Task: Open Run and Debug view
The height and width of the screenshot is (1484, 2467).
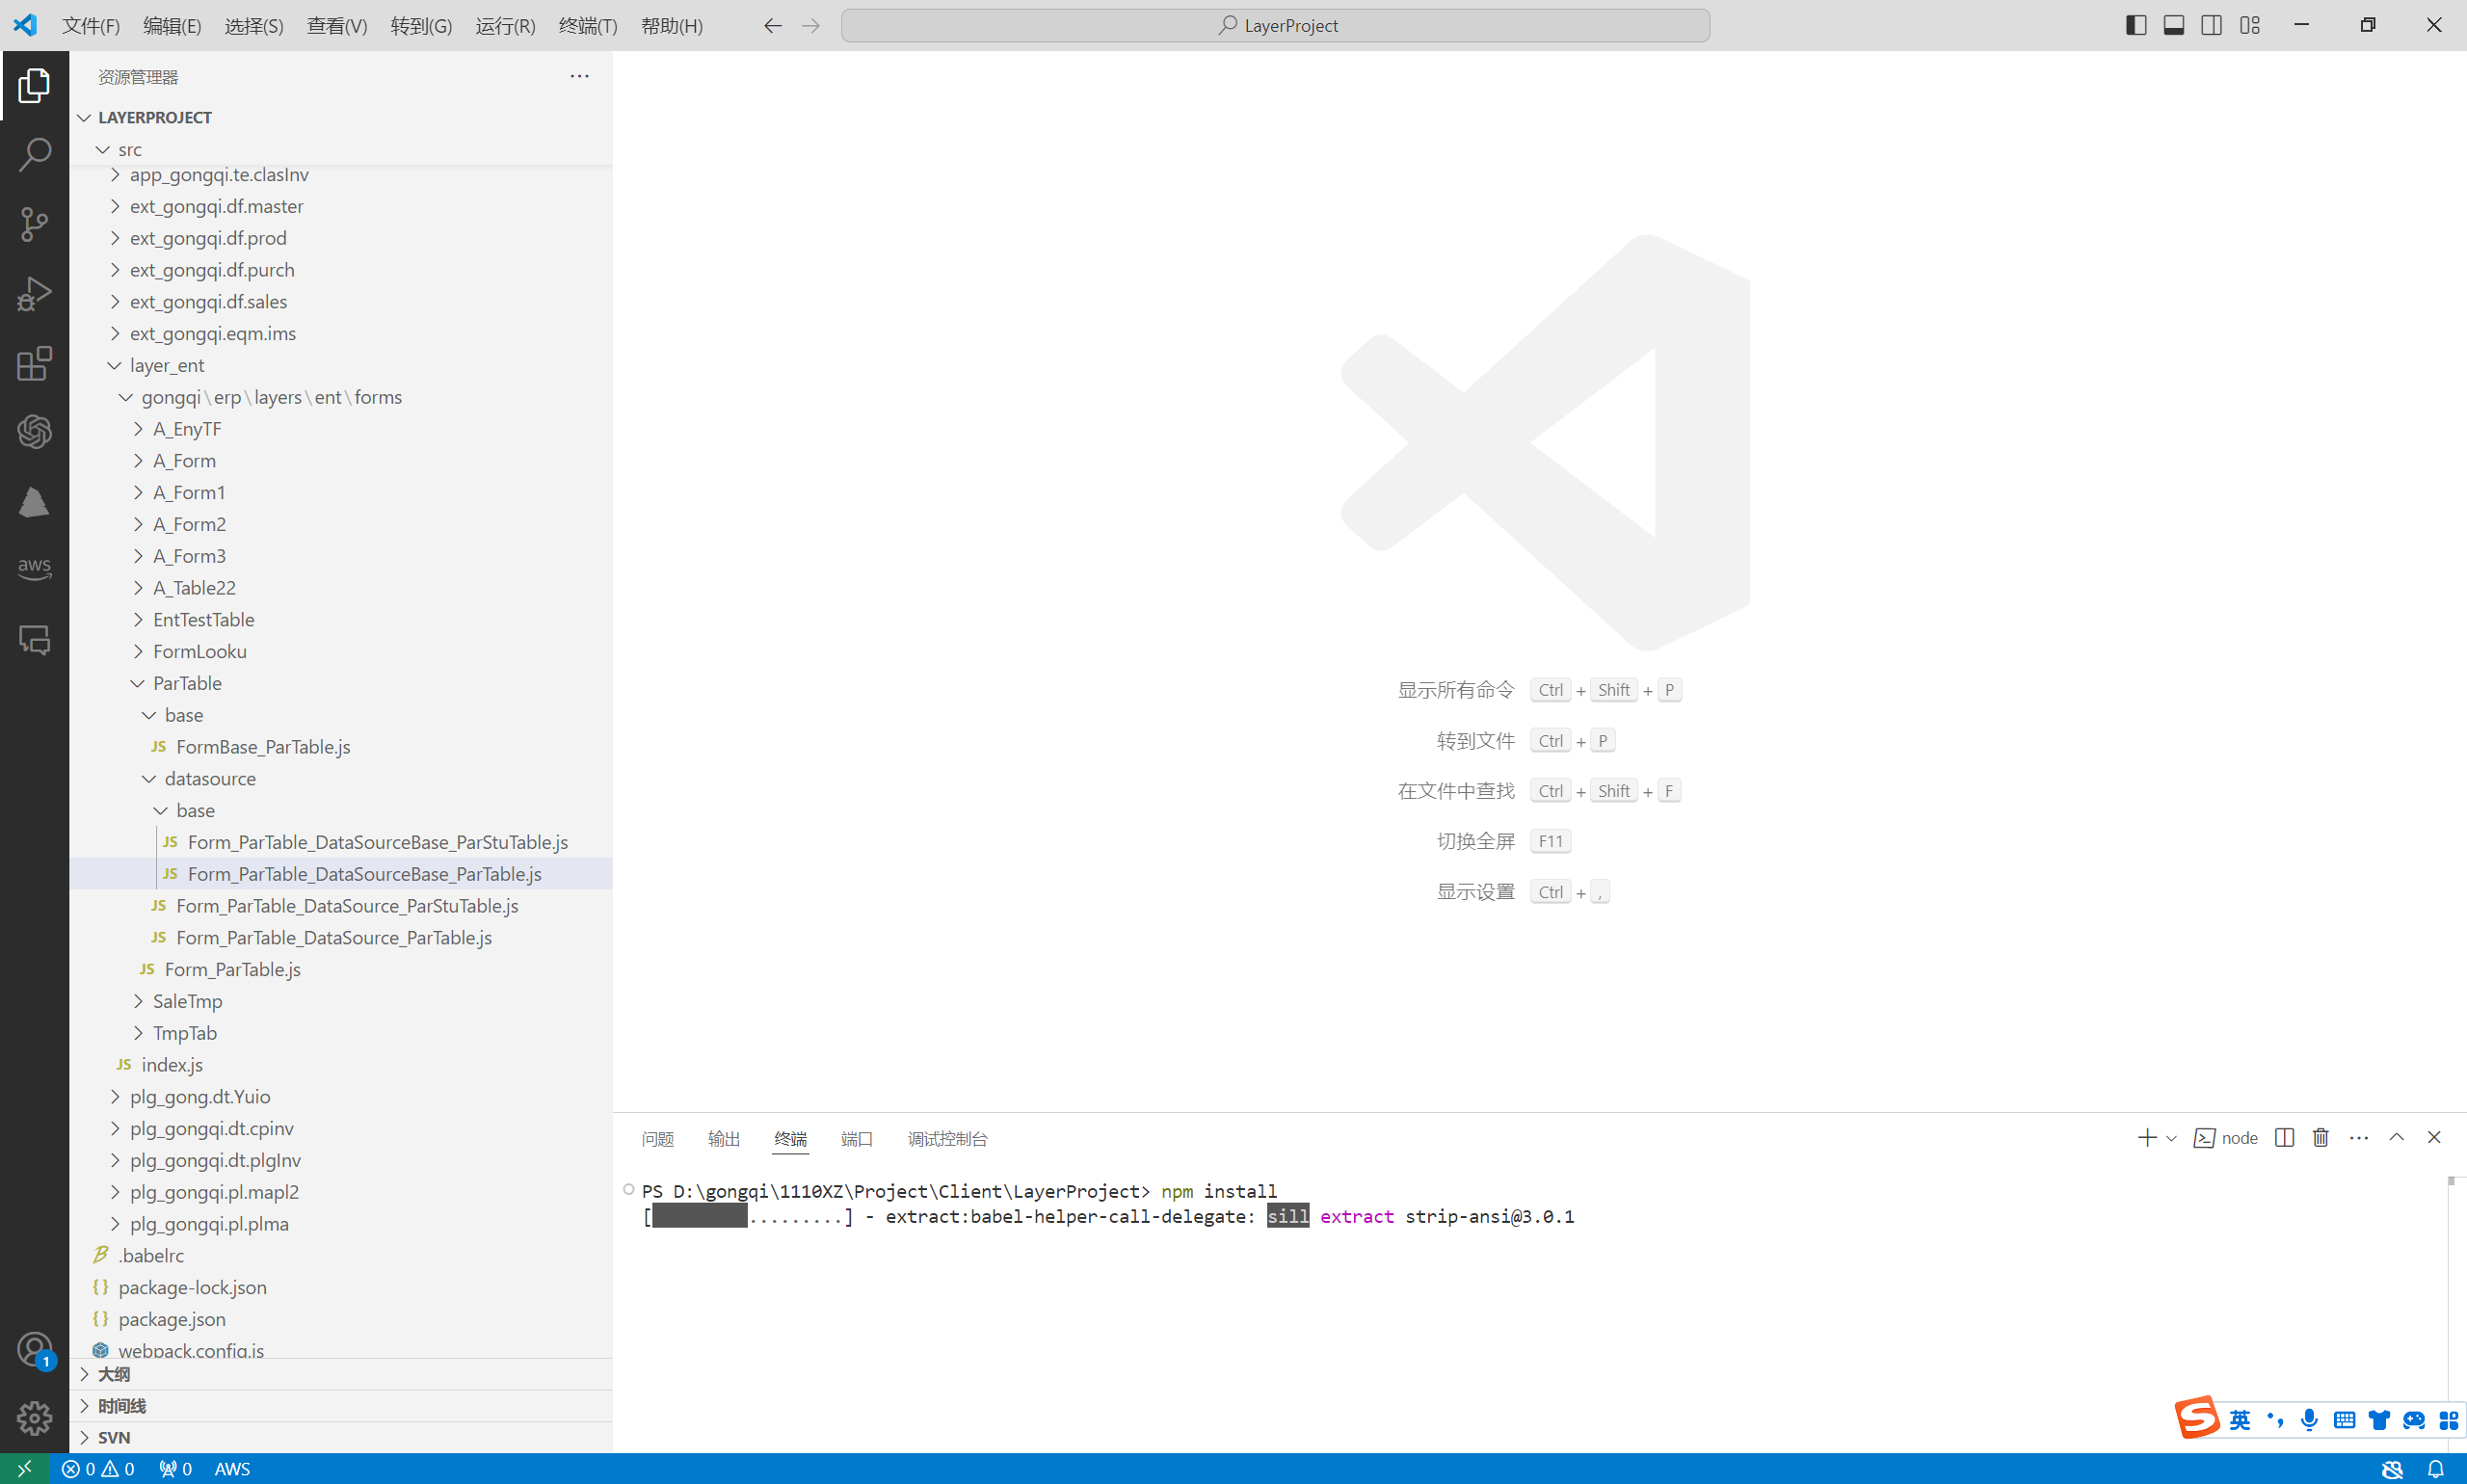Action: (x=34, y=294)
